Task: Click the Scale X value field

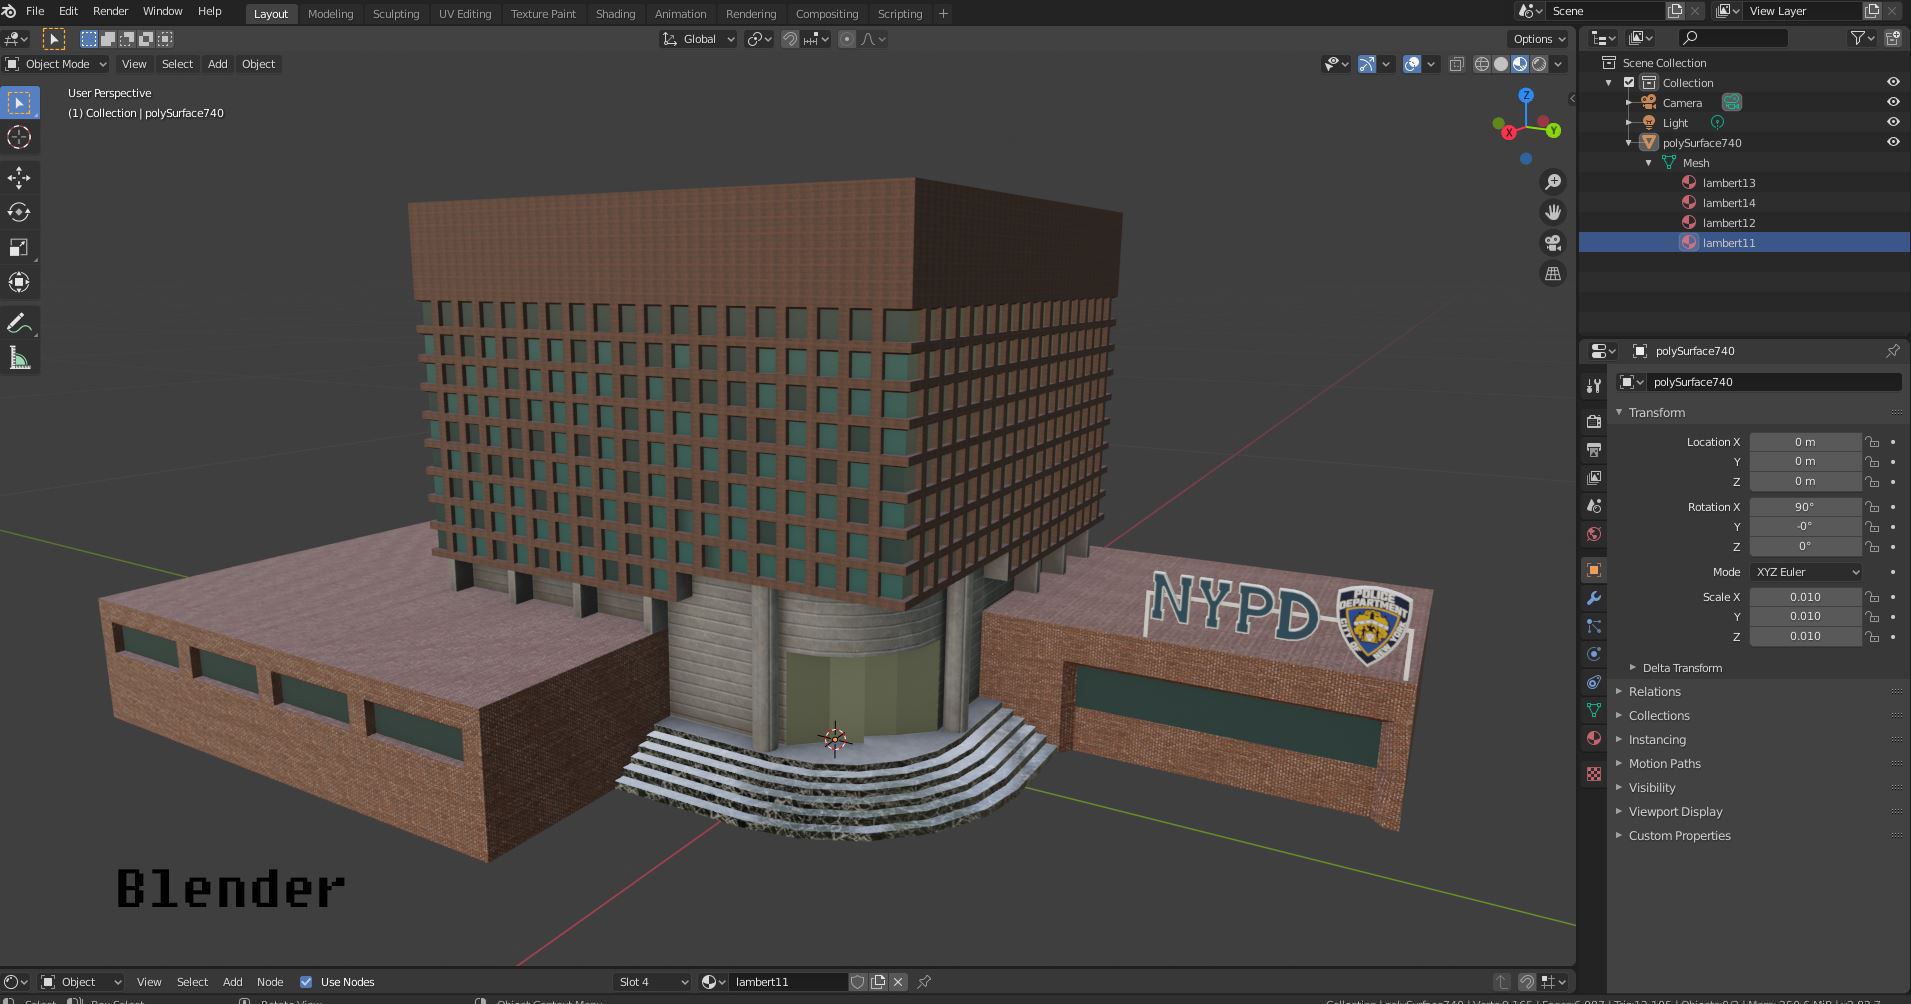Action: (1805, 597)
